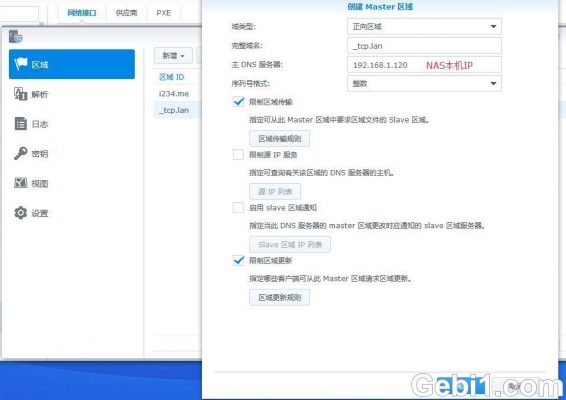Click the 区域更新规则 button

tap(279, 297)
